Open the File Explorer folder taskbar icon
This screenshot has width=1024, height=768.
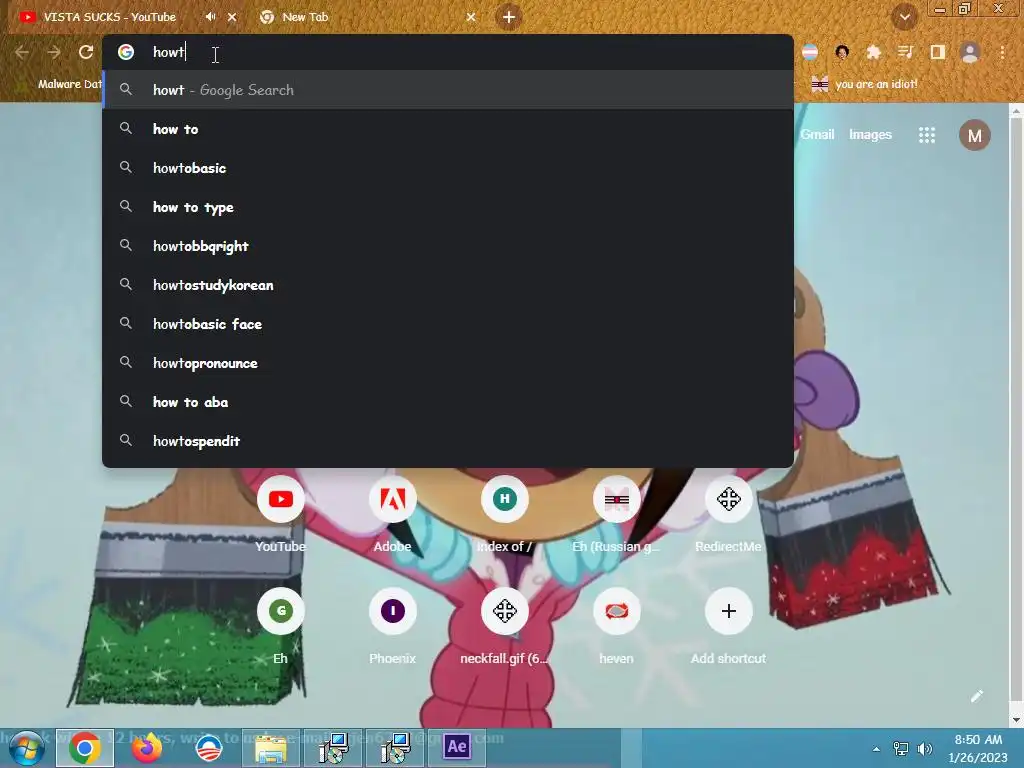pos(270,748)
